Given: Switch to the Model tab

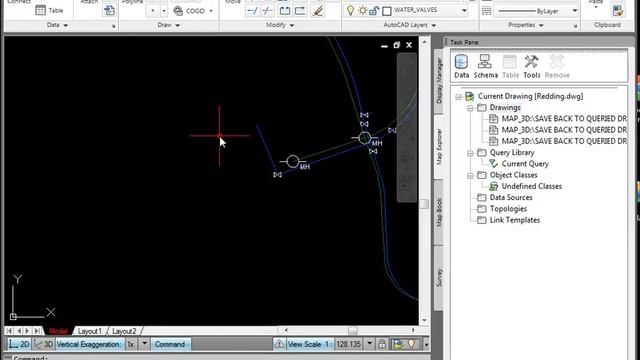Looking at the screenshot, I should coord(58,331).
